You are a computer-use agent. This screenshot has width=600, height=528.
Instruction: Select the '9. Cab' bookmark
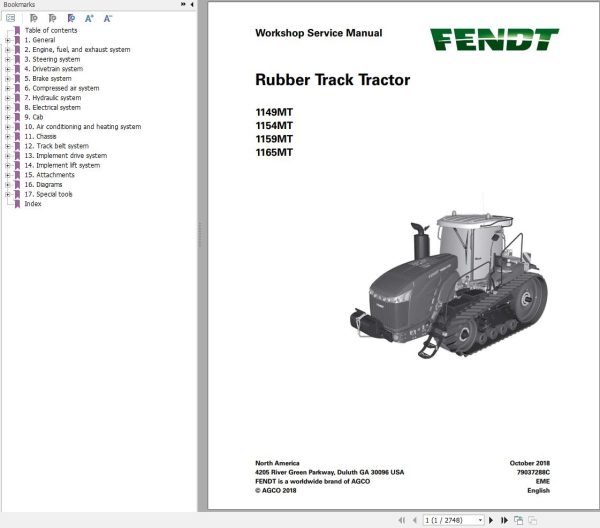coord(34,117)
